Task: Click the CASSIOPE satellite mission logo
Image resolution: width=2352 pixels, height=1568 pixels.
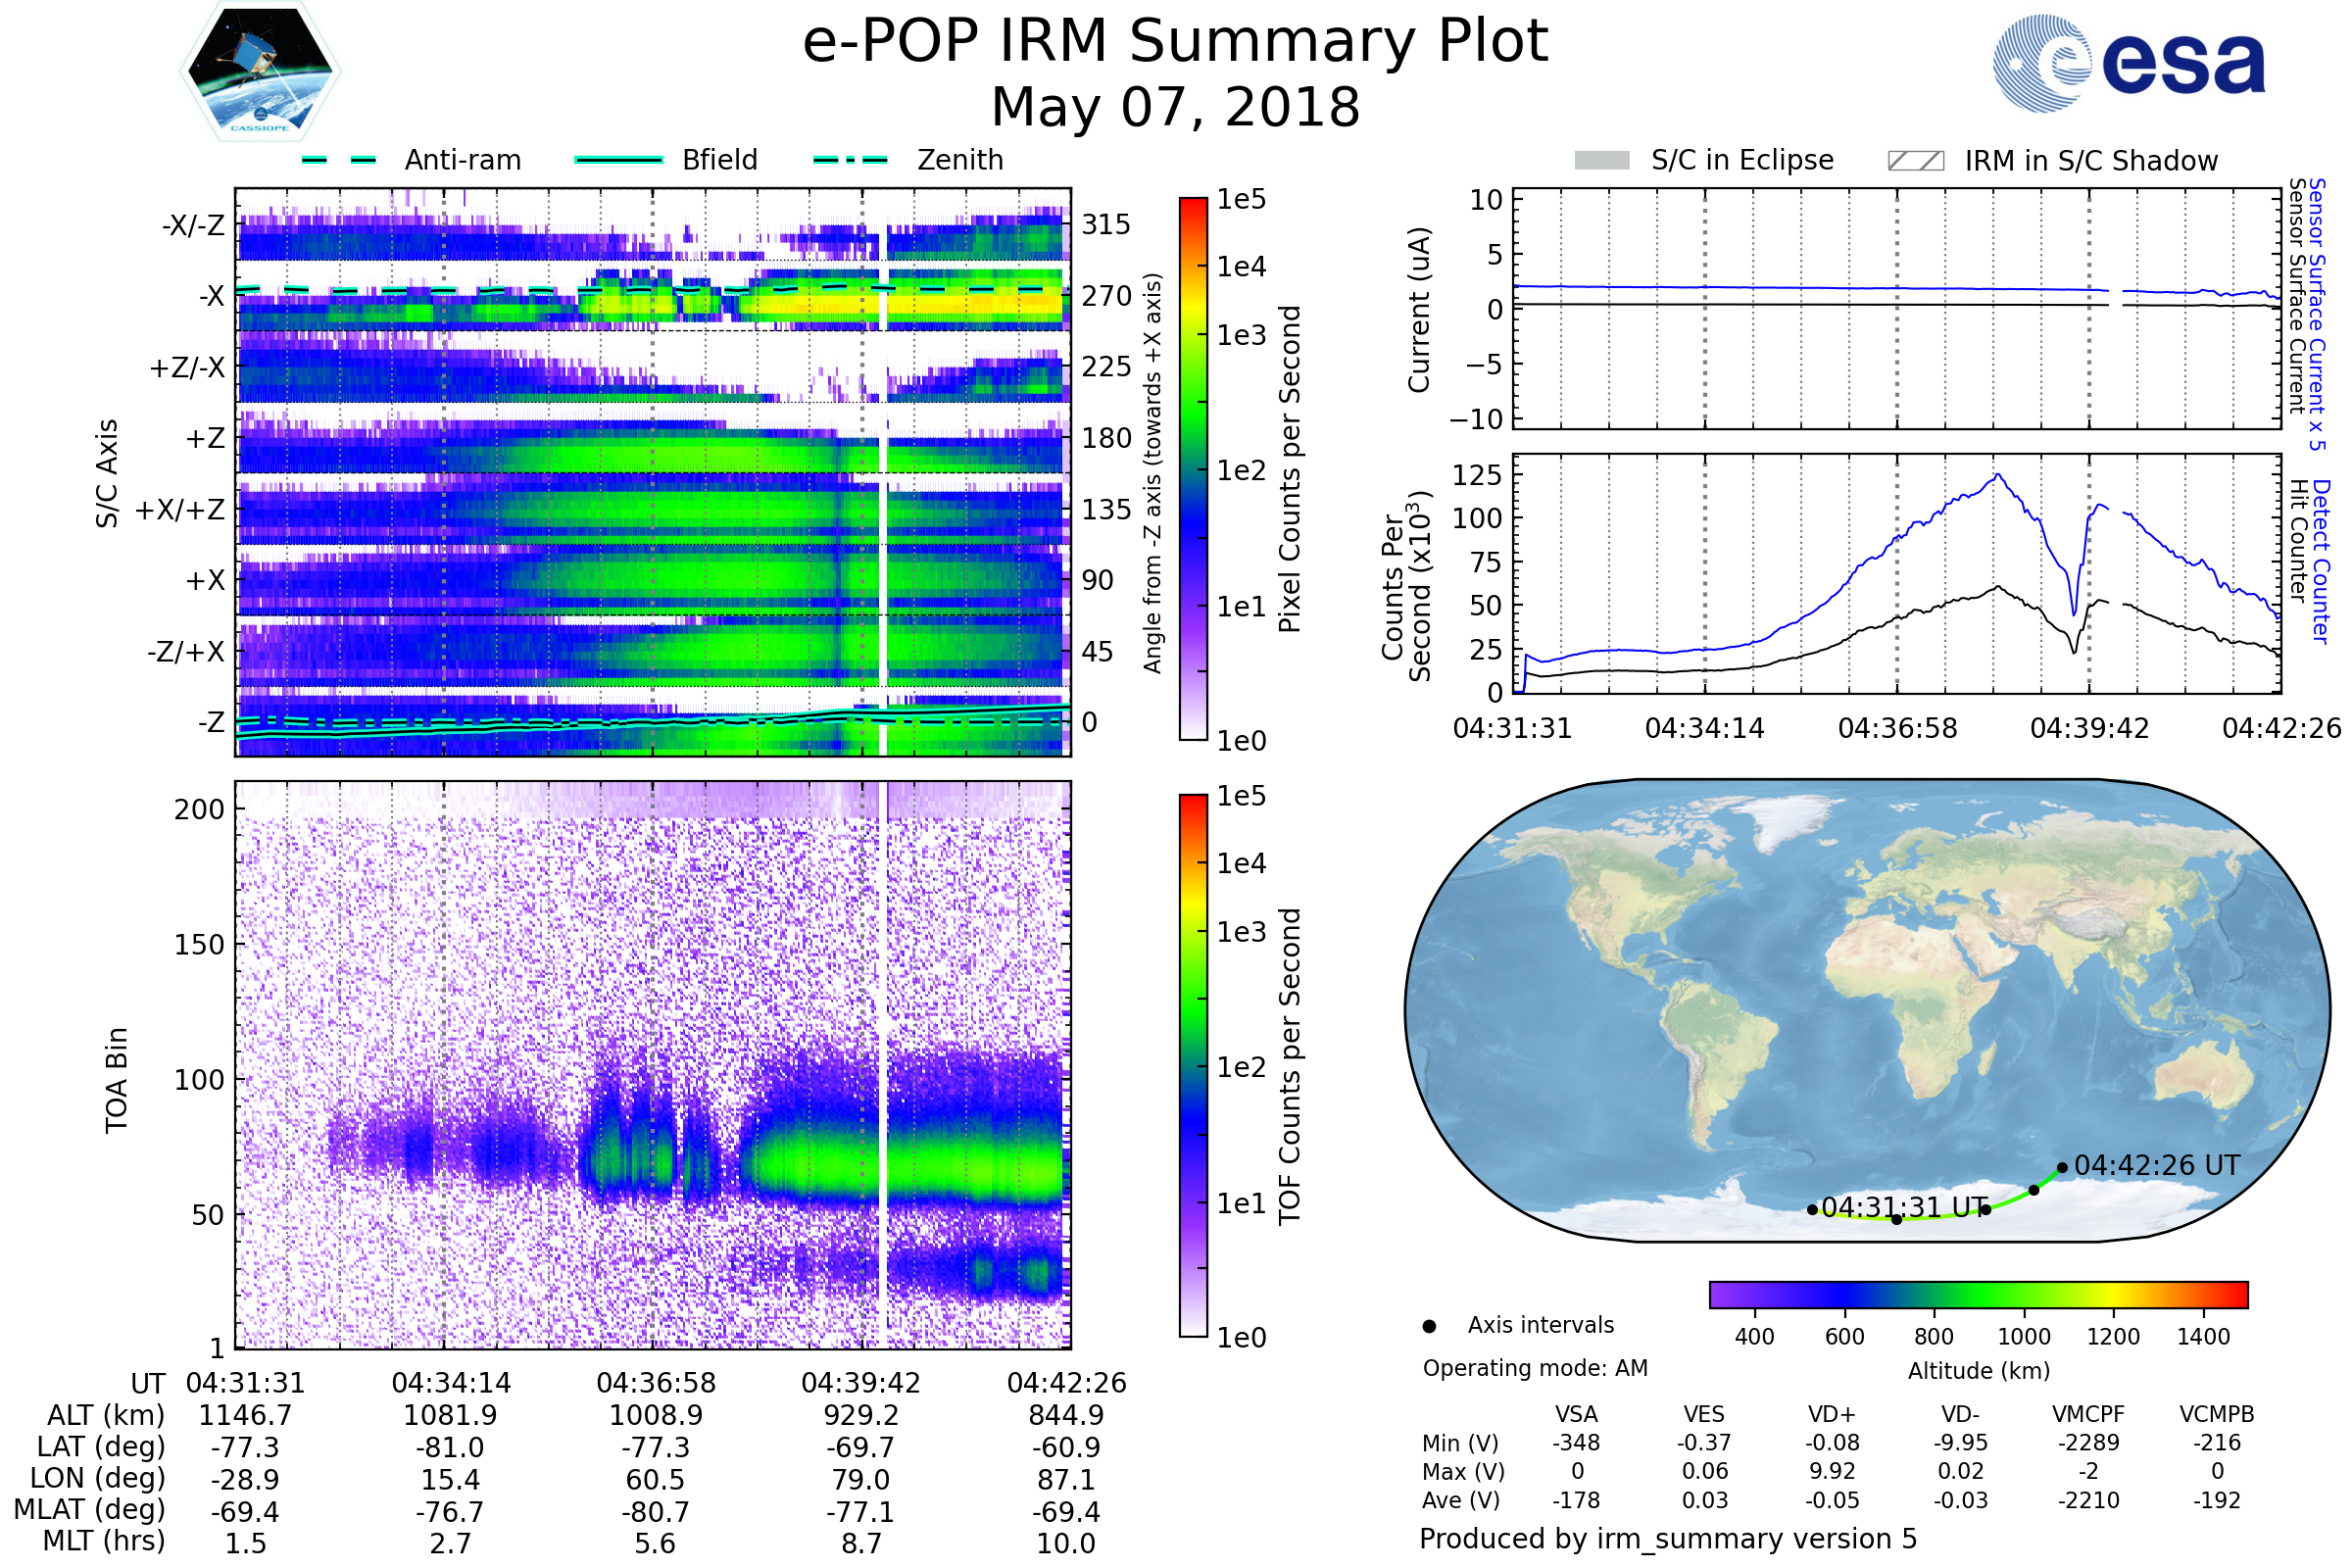Action: (x=260, y=72)
